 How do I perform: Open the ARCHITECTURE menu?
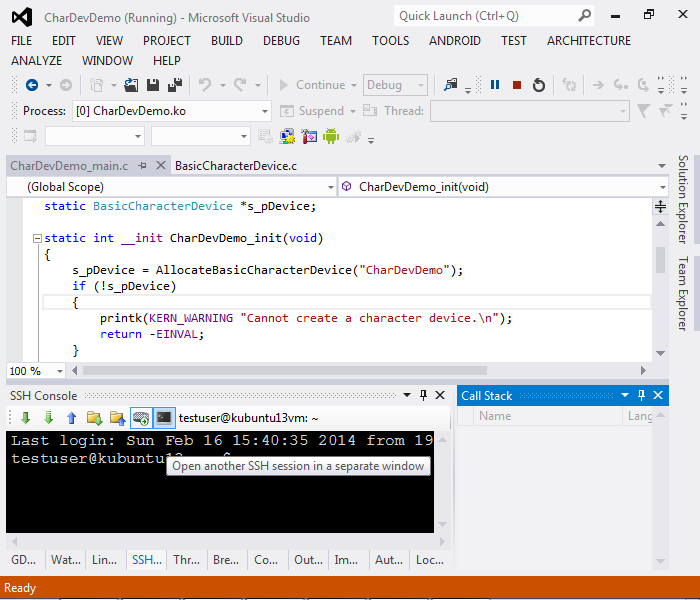(589, 41)
